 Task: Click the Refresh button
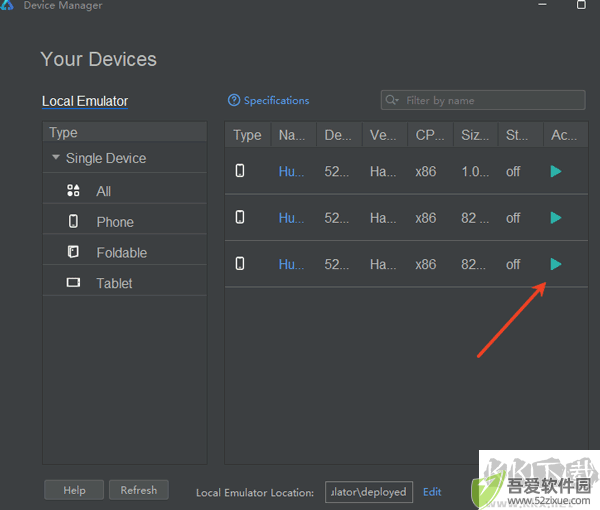point(139,490)
